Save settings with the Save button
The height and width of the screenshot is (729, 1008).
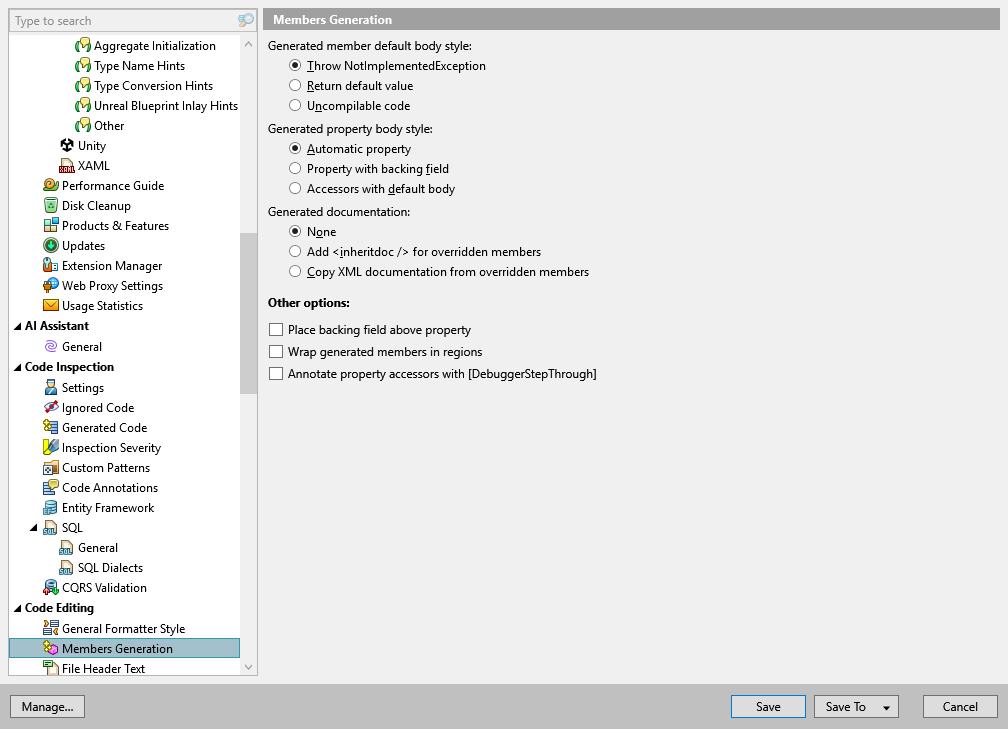tap(768, 706)
